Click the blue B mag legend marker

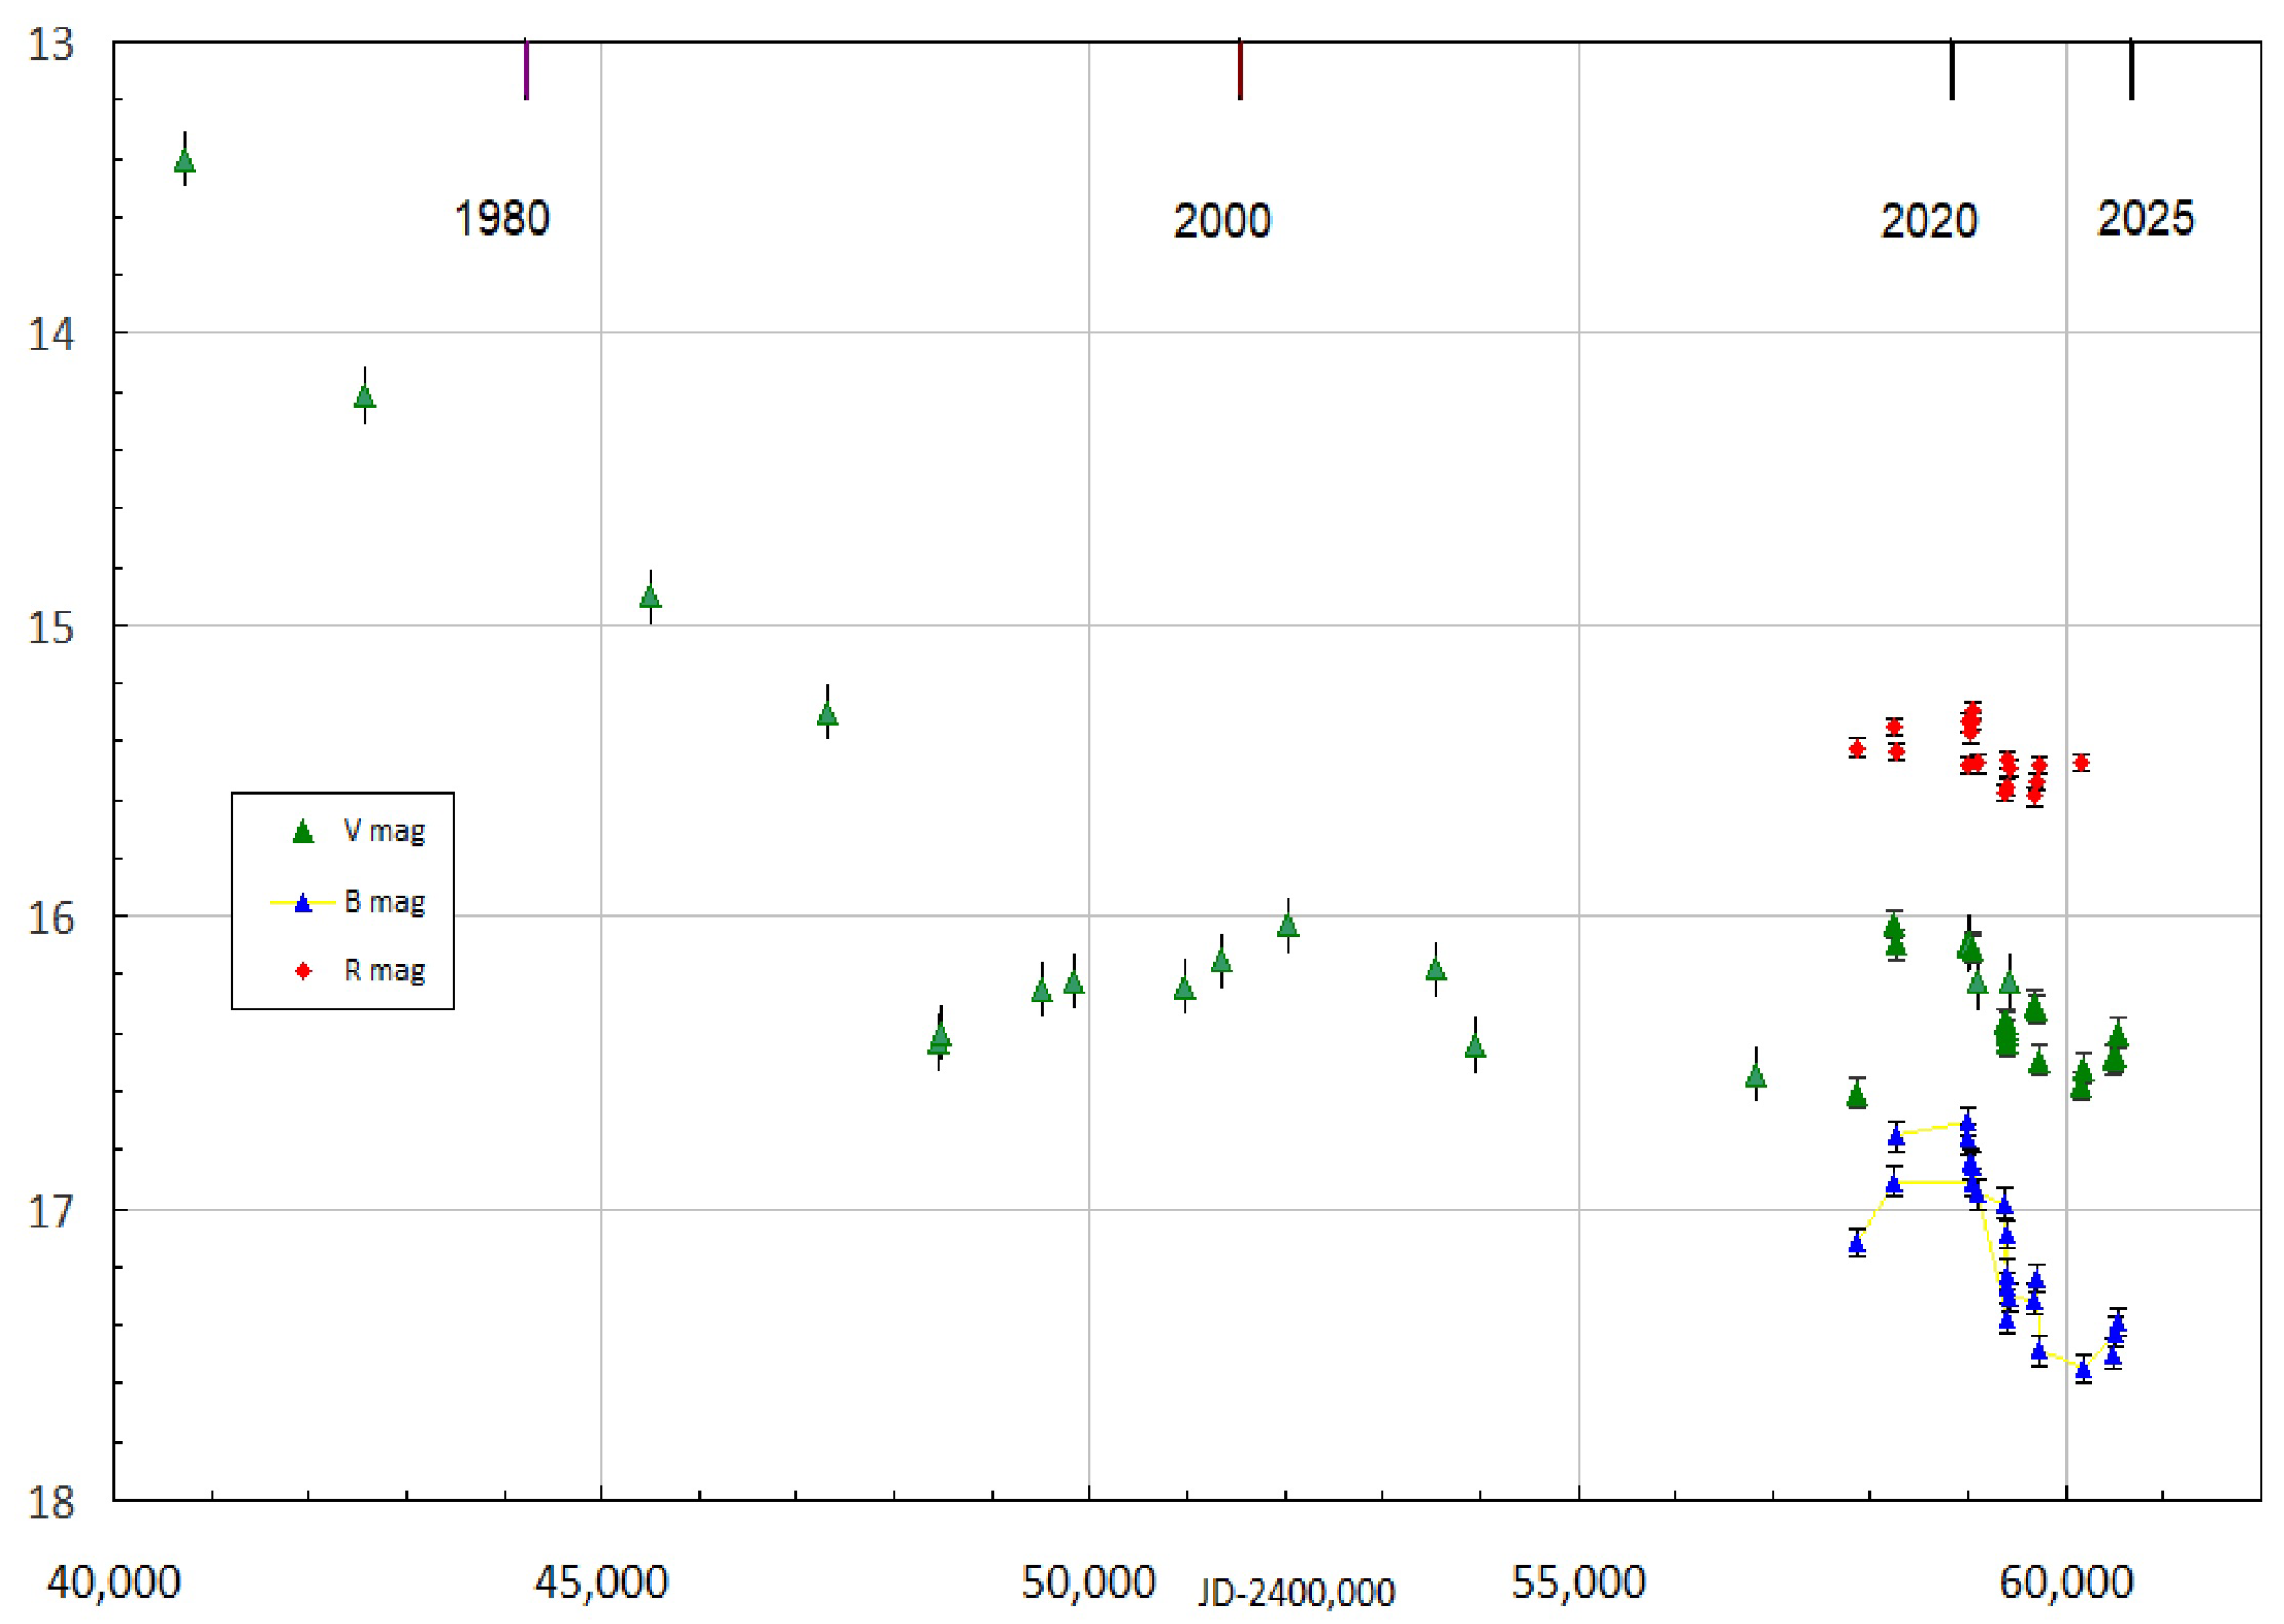pos(303,903)
